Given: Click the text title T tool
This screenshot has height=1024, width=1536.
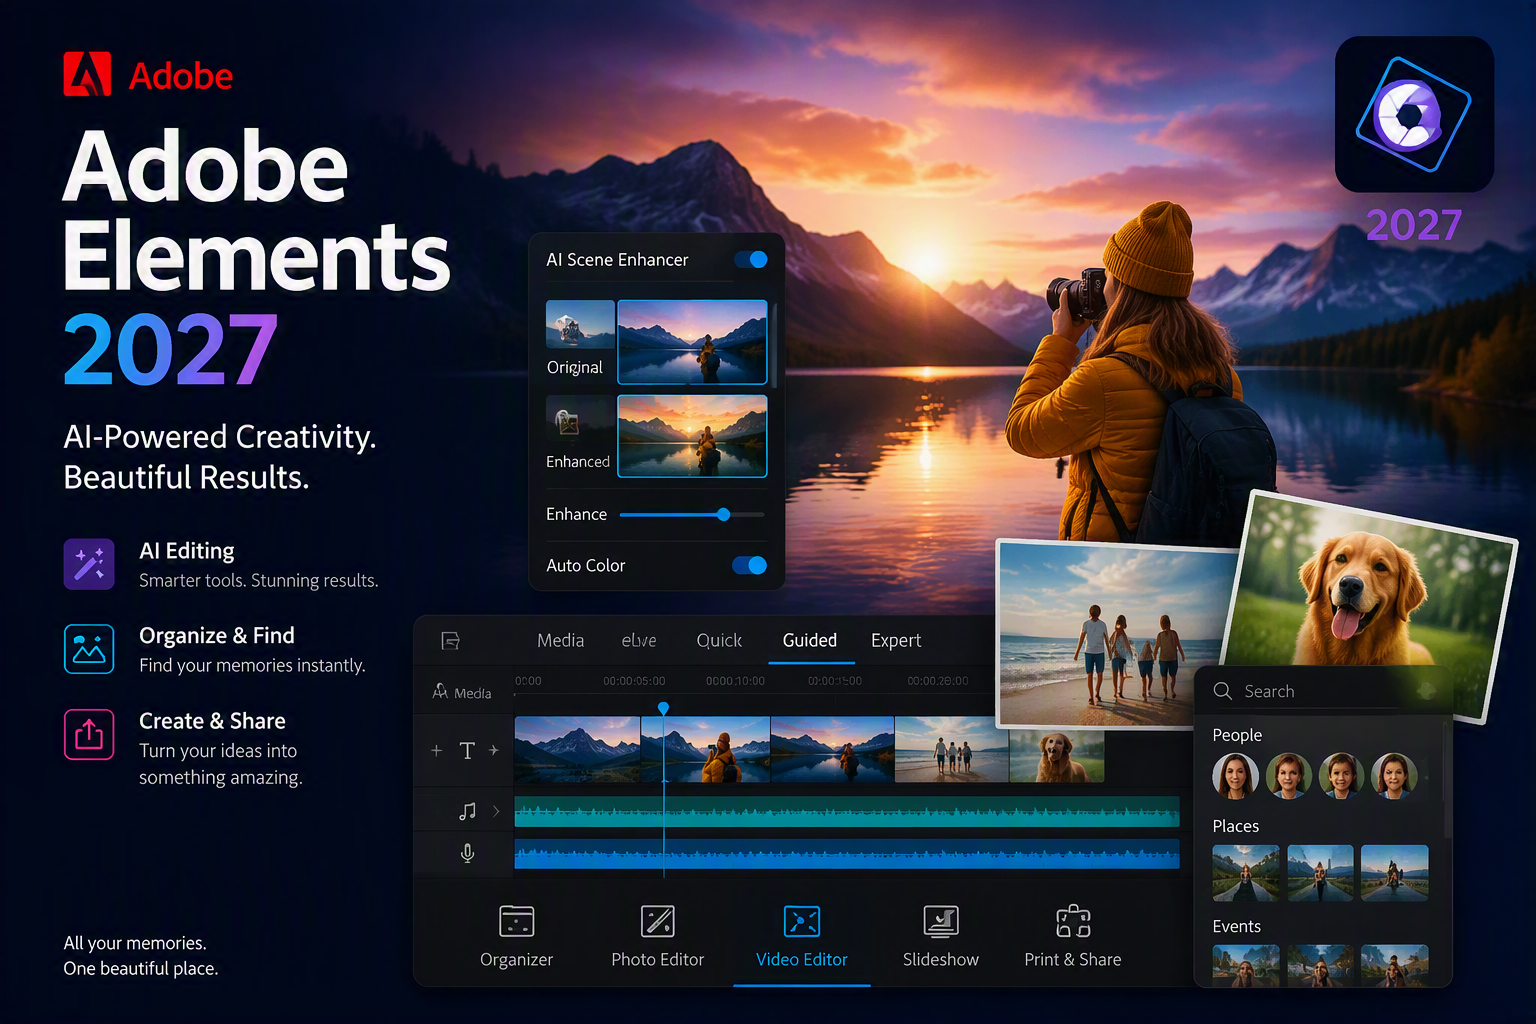Looking at the screenshot, I should pos(467,750).
